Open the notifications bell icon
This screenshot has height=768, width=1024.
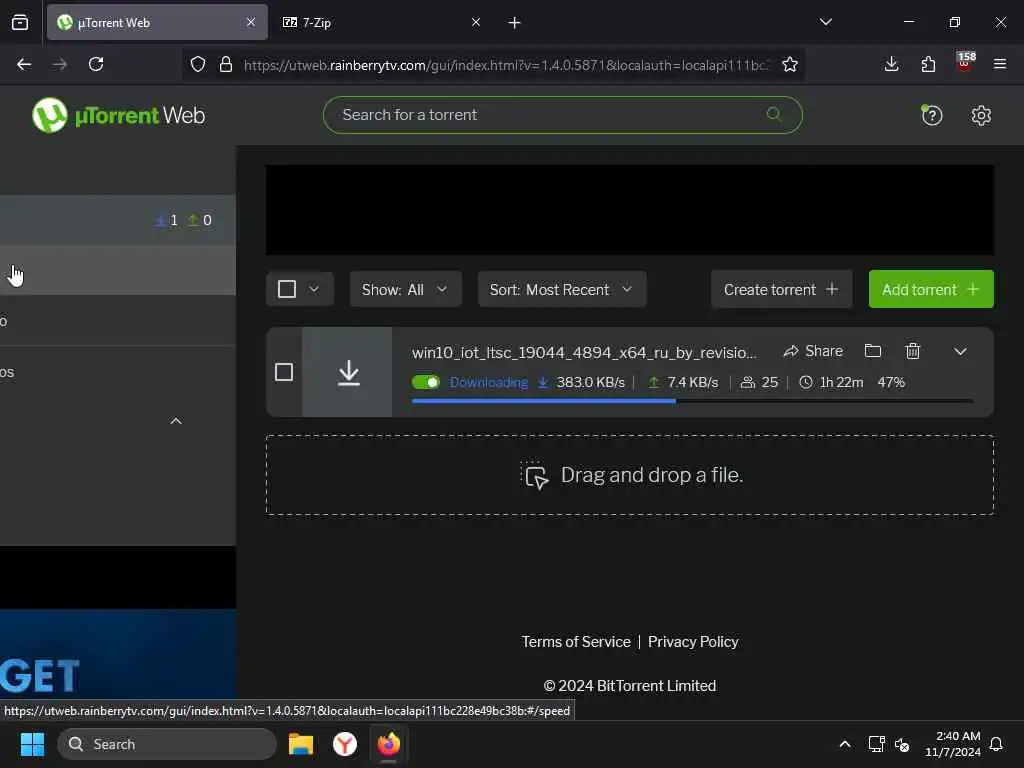(x=996, y=744)
